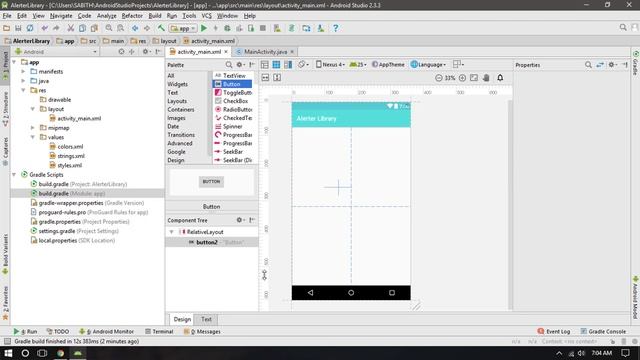Open strings.xml in the project tree
Image resolution: width=640 pixels, height=360 pixels.
(71, 156)
